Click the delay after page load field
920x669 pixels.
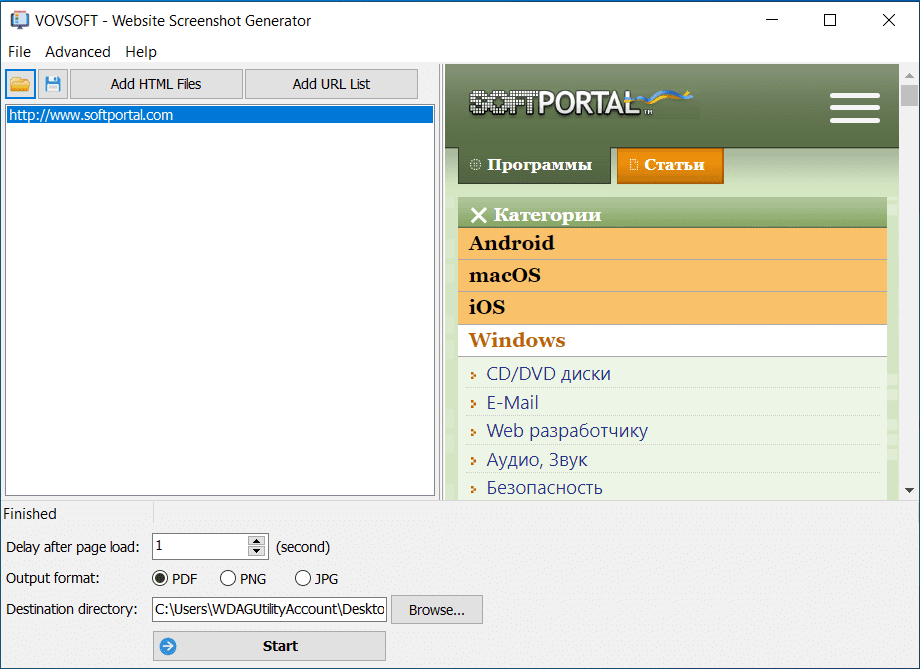200,546
